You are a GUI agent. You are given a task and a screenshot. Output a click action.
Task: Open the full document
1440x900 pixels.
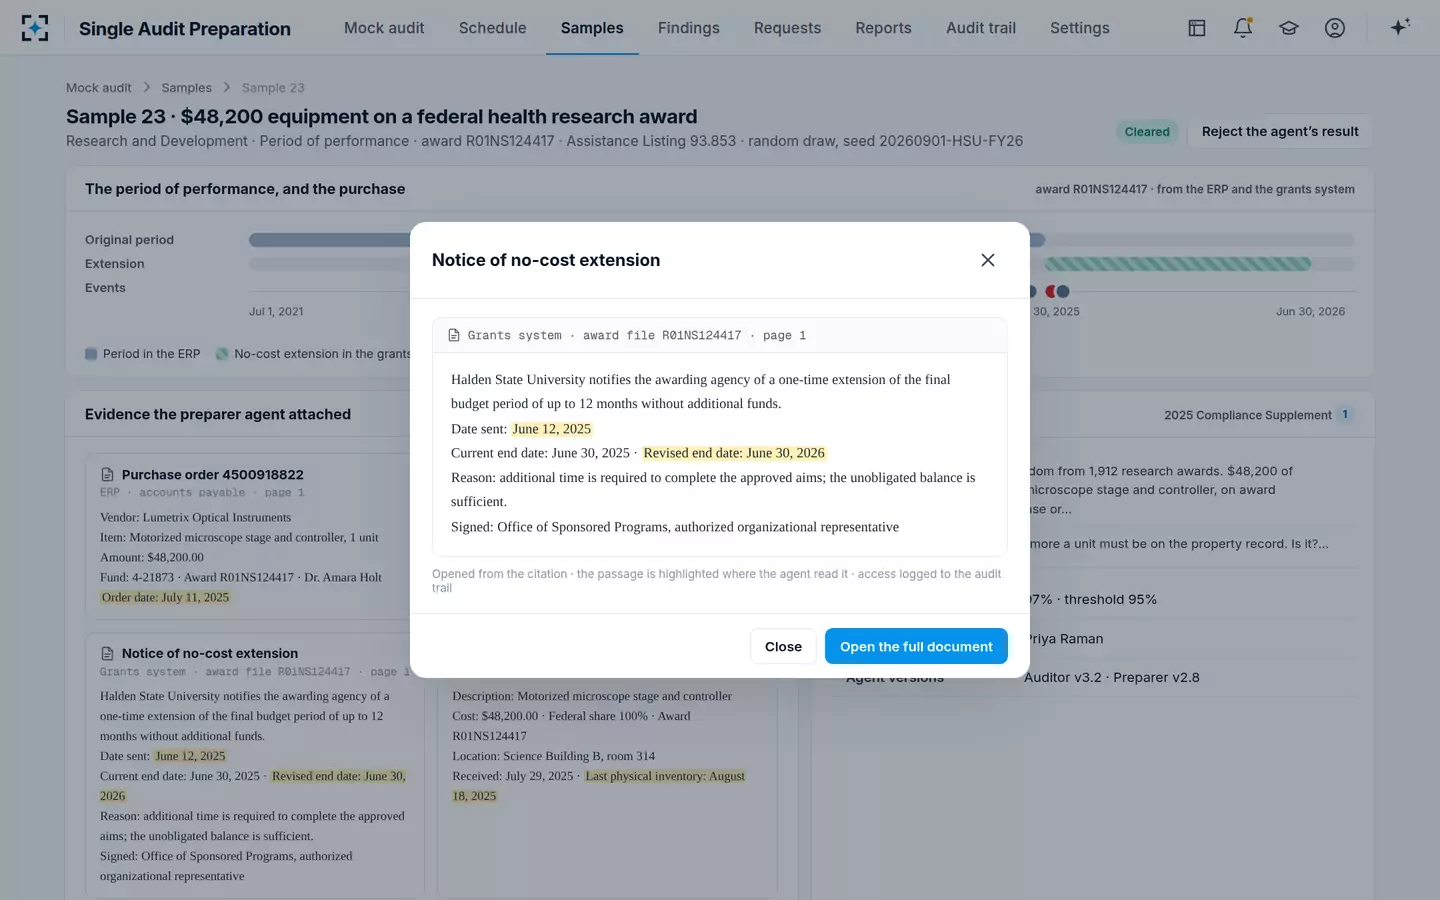point(916,647)
